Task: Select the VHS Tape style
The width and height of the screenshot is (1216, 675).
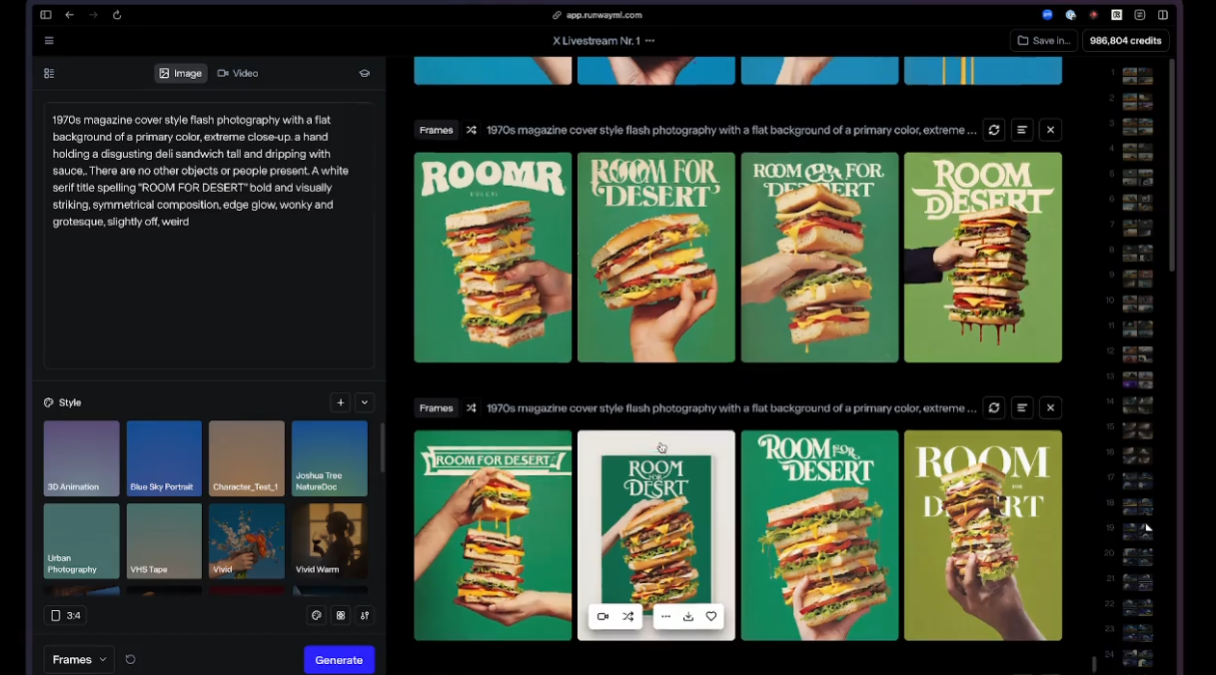Action: pyautogui.click(x=164, y=541)
